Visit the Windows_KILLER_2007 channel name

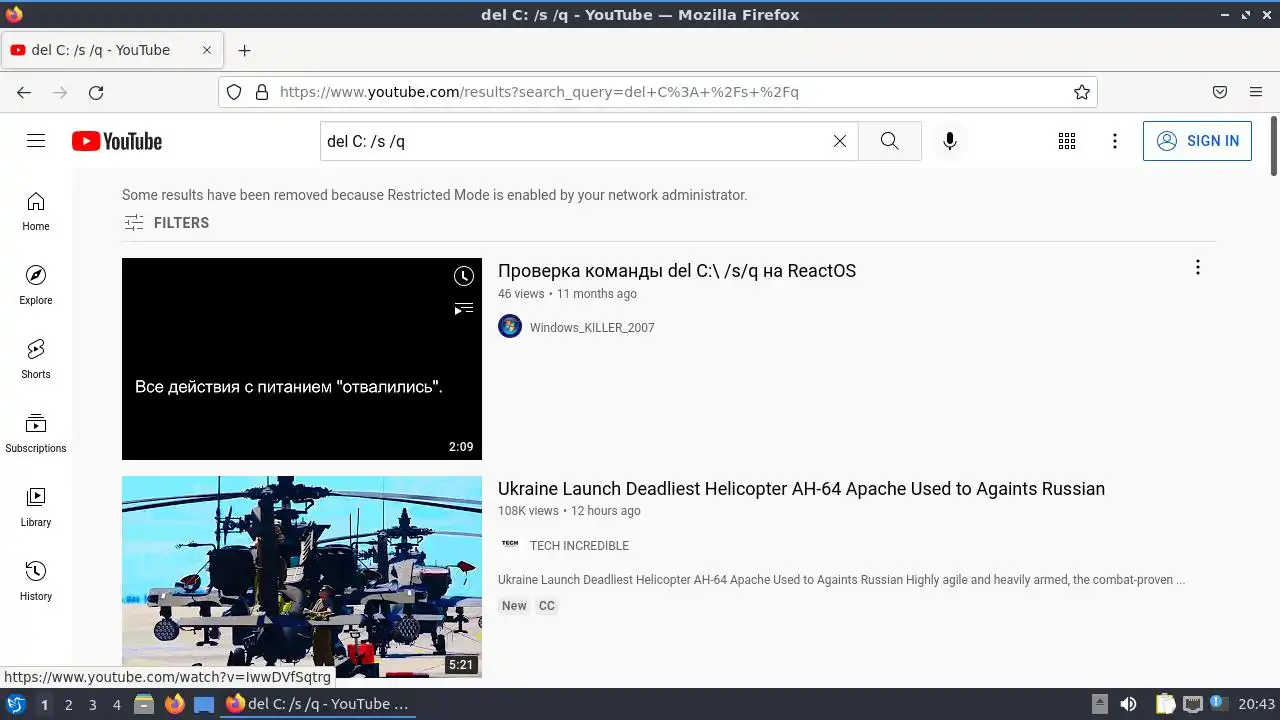[x=592, y=328]
